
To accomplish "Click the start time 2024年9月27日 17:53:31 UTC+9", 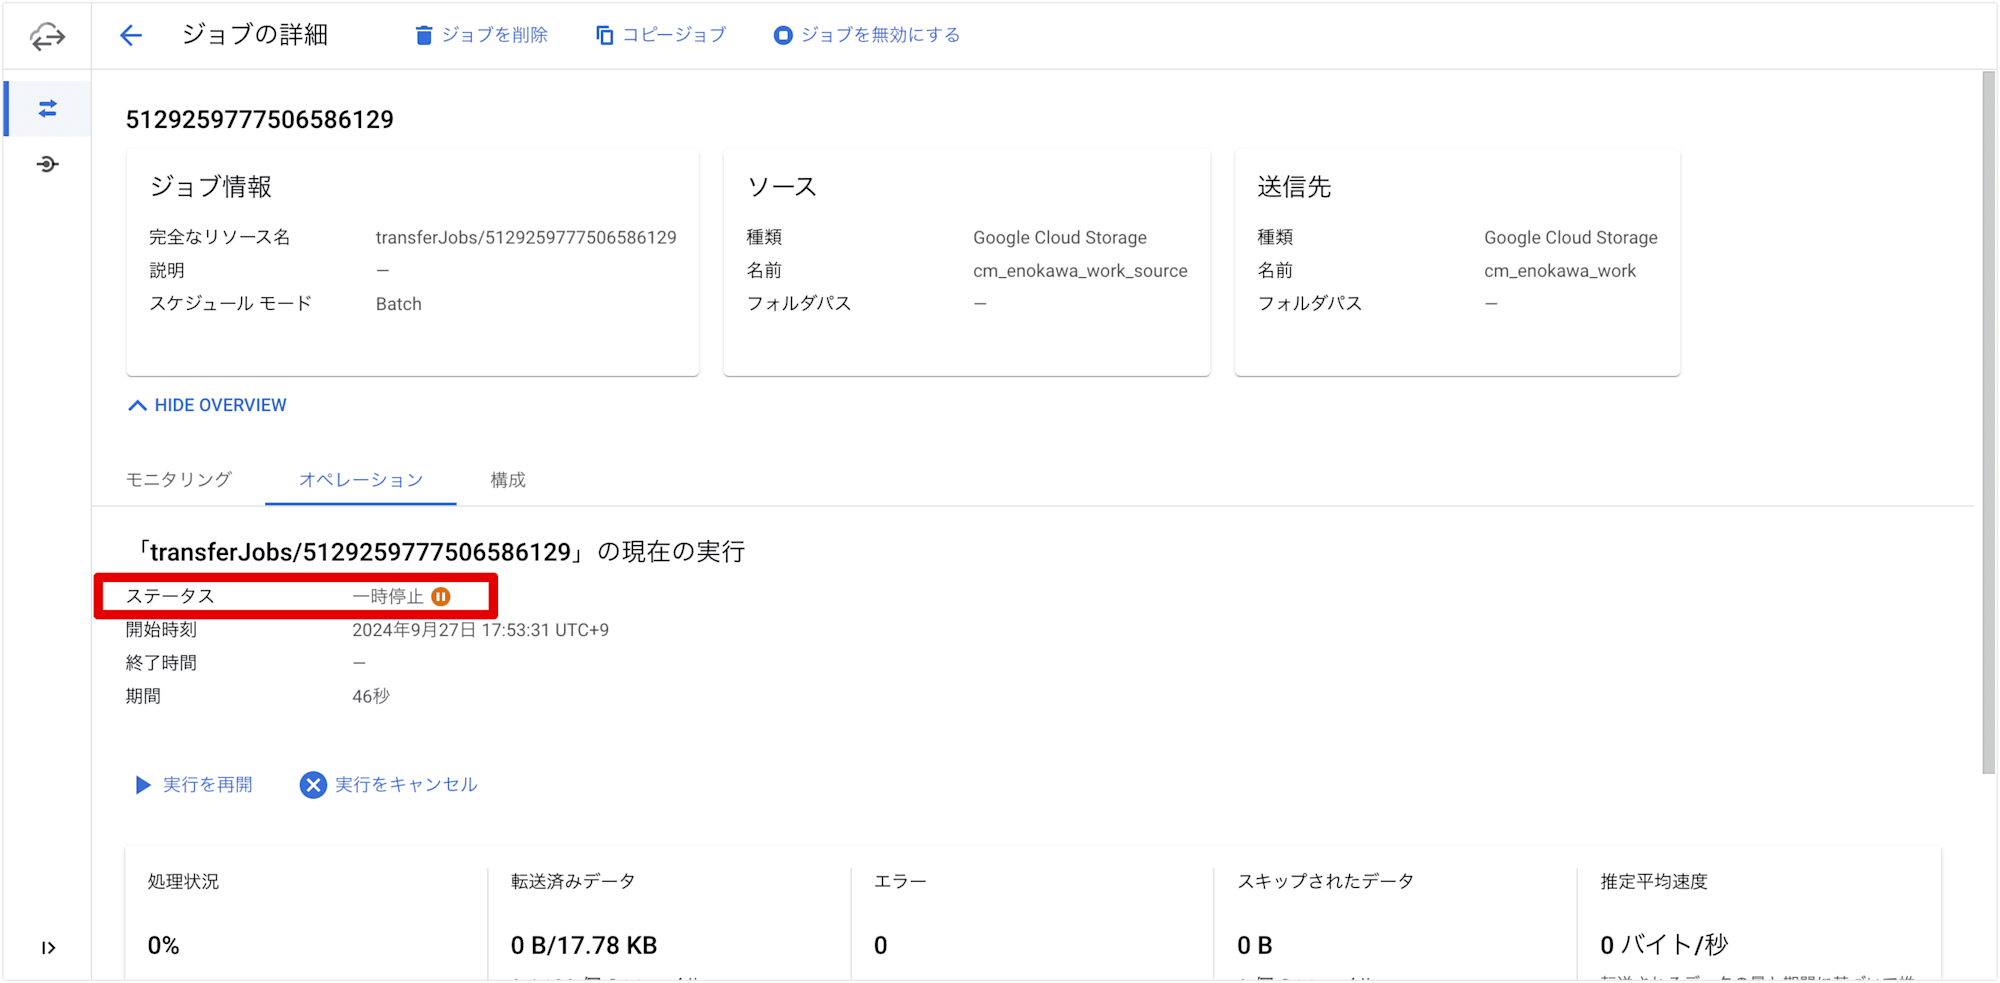I will click(x=481, y=630).
